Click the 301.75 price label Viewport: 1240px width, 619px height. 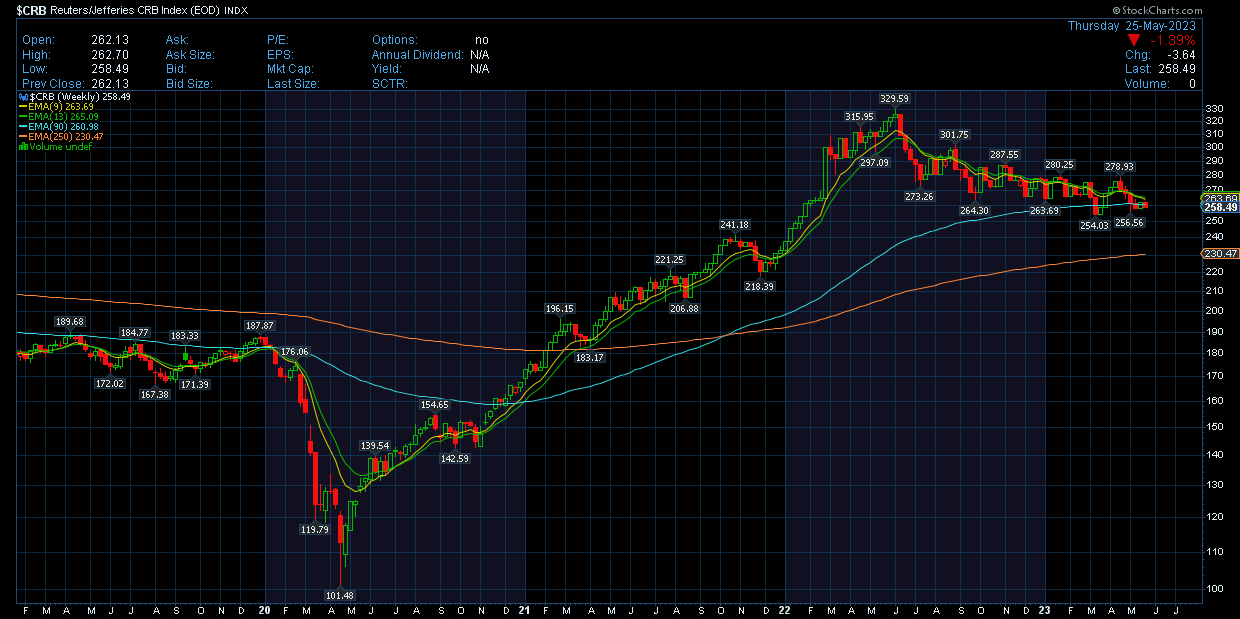click(x=954, y=135)
